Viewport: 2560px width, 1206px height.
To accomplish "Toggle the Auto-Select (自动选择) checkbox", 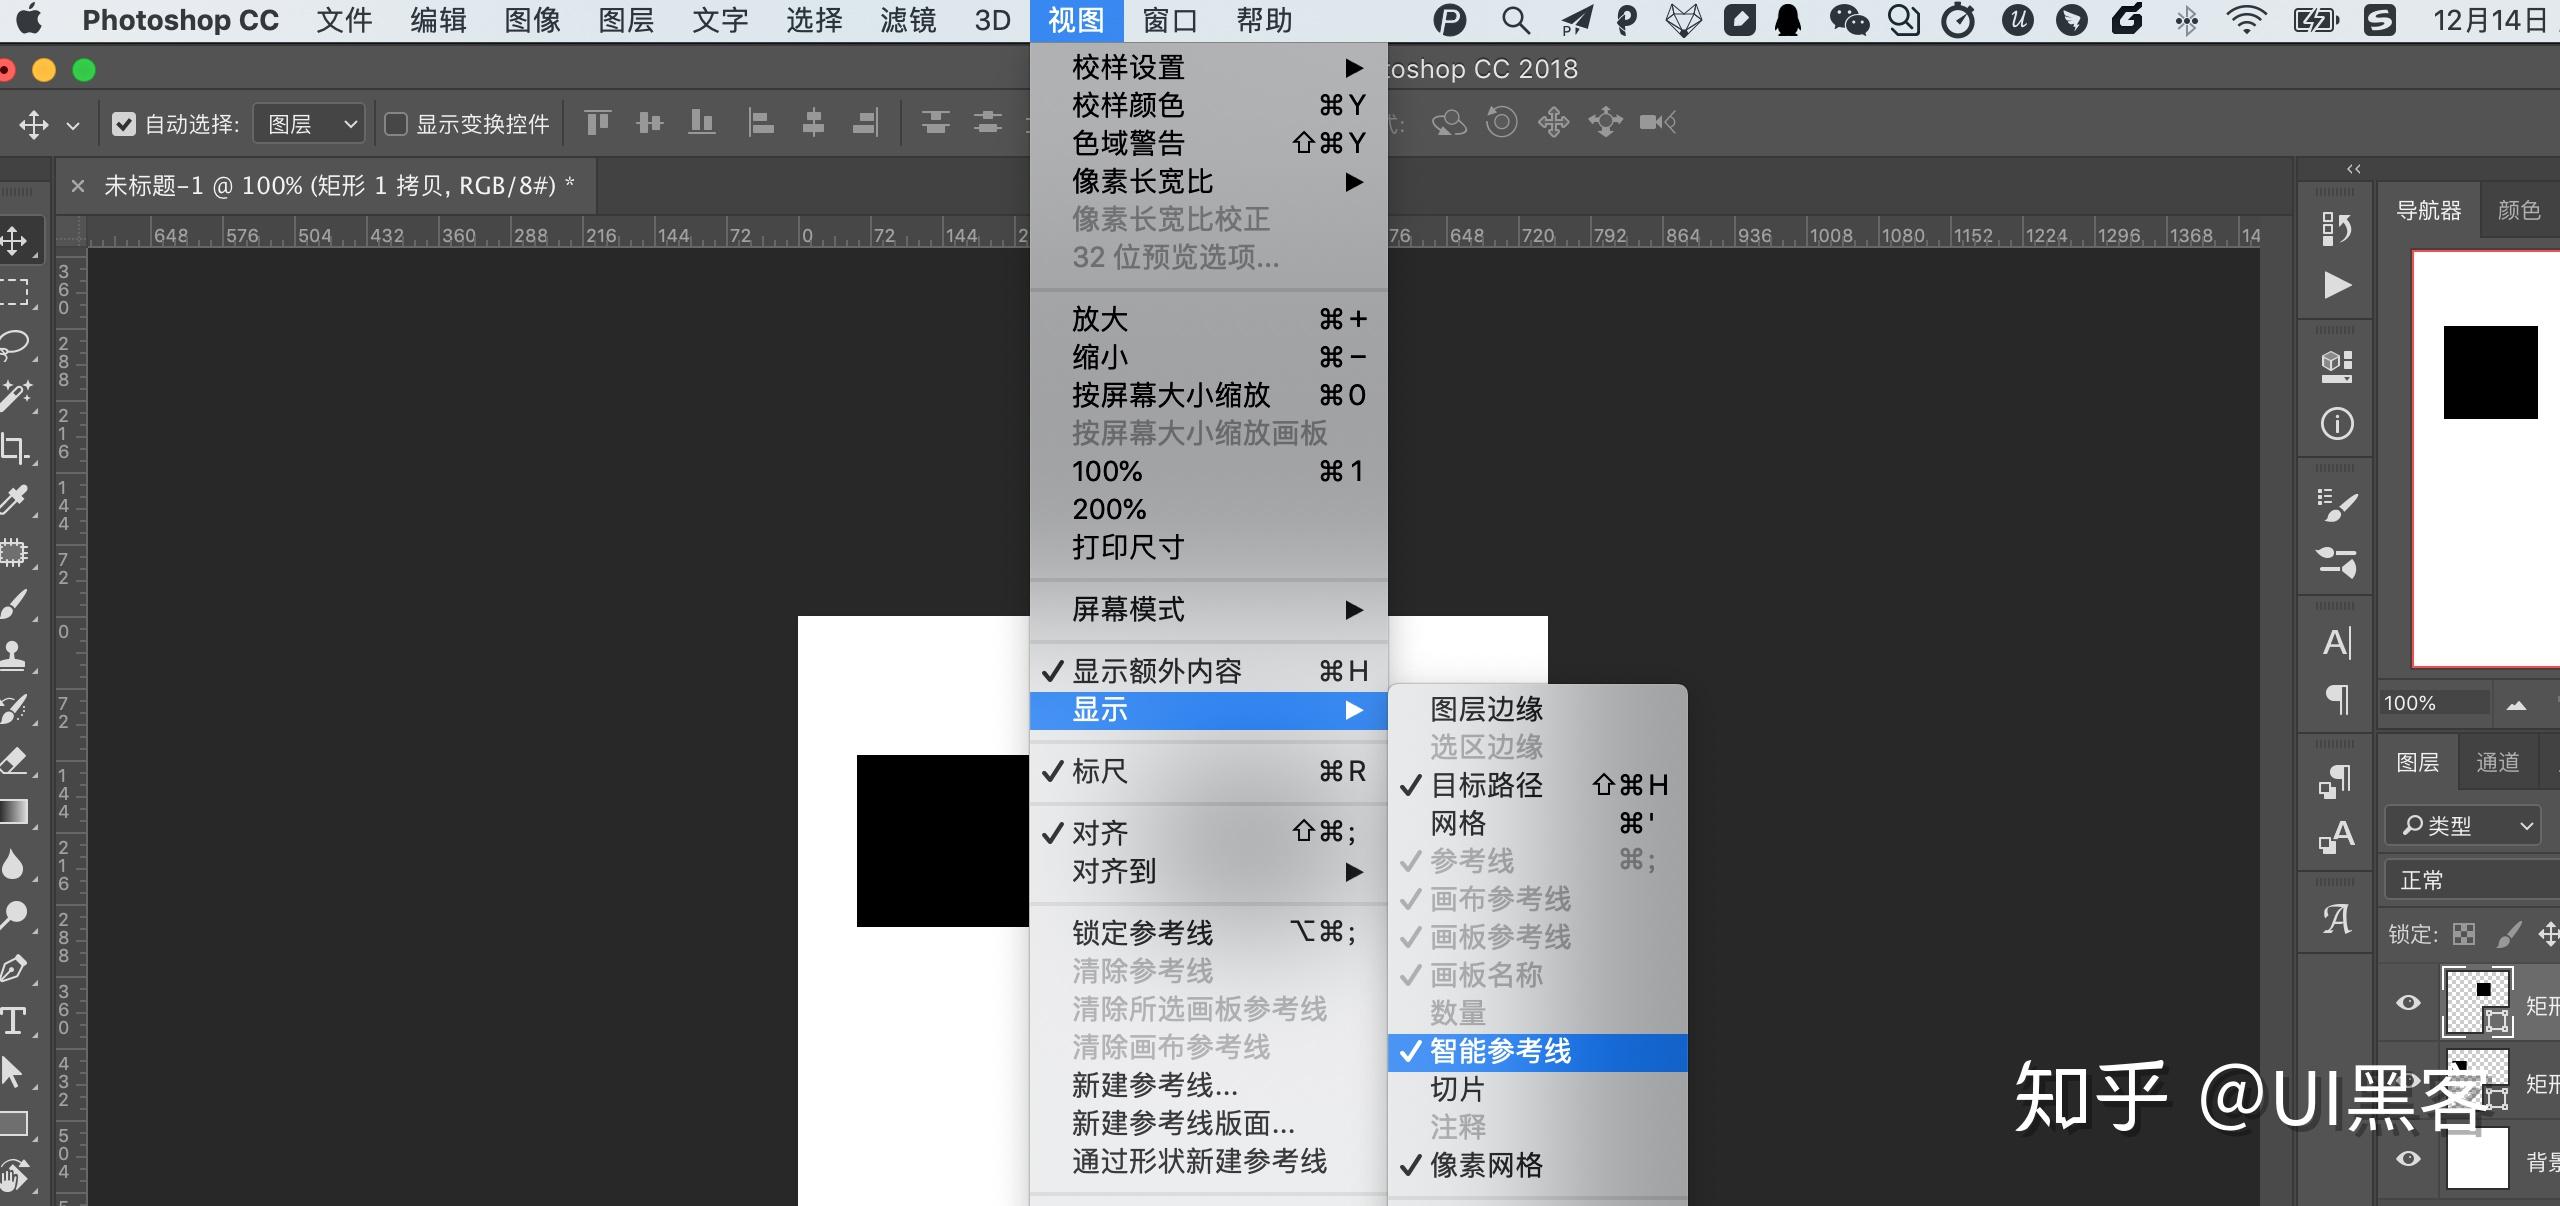I will click(124, 124).
